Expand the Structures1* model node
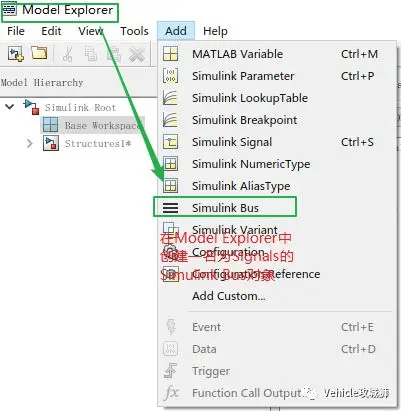The width and height of the screenshot is (401, 411). click(30, 144)
